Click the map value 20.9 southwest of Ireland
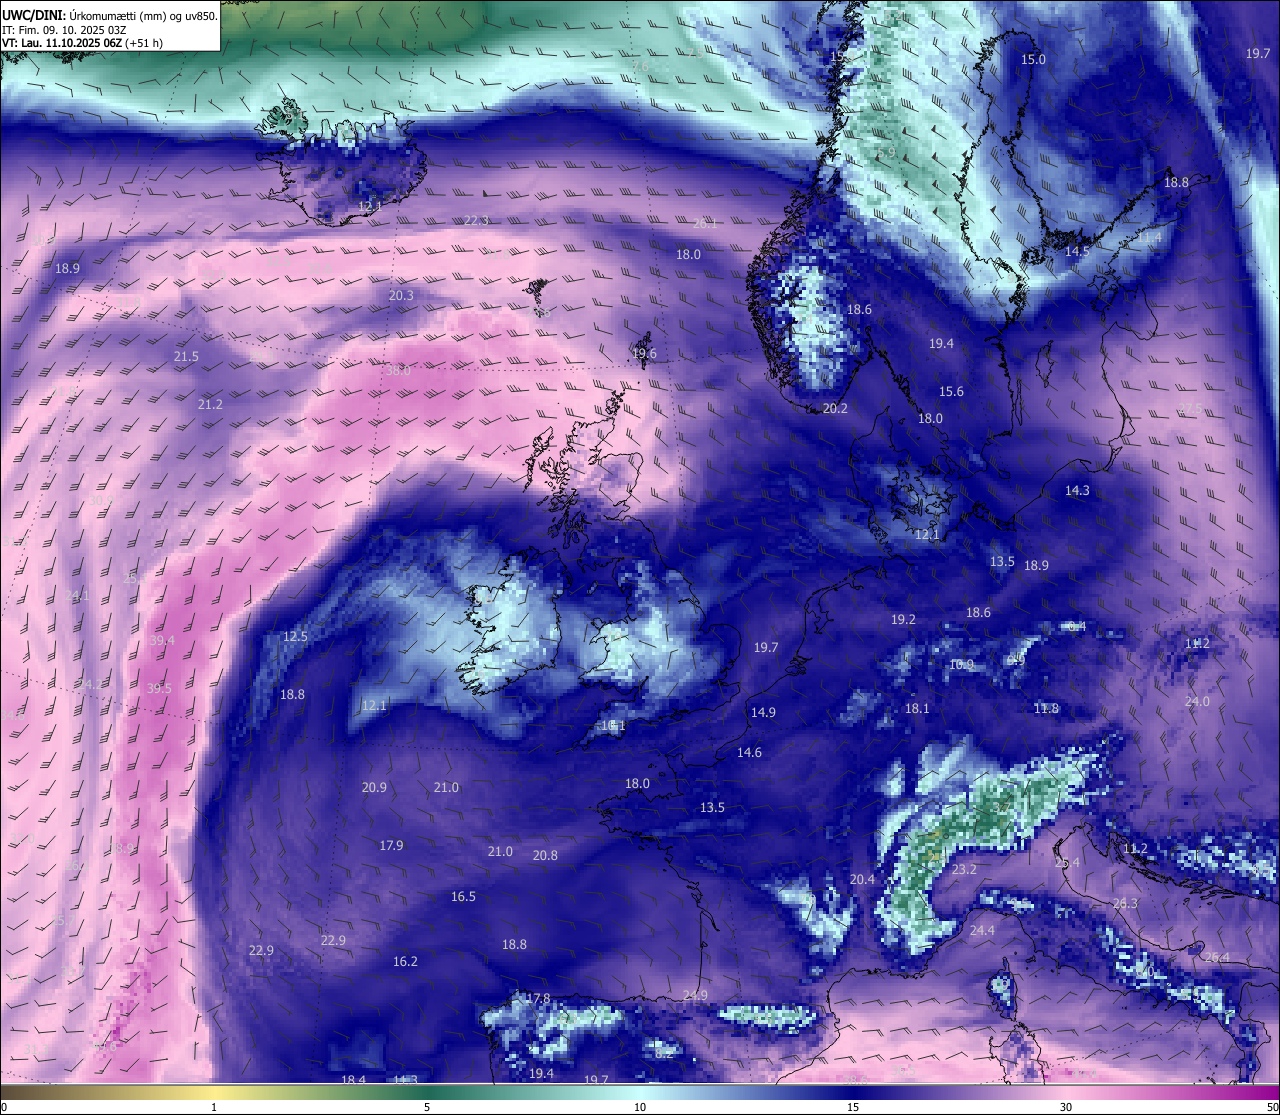 point(374,788)
